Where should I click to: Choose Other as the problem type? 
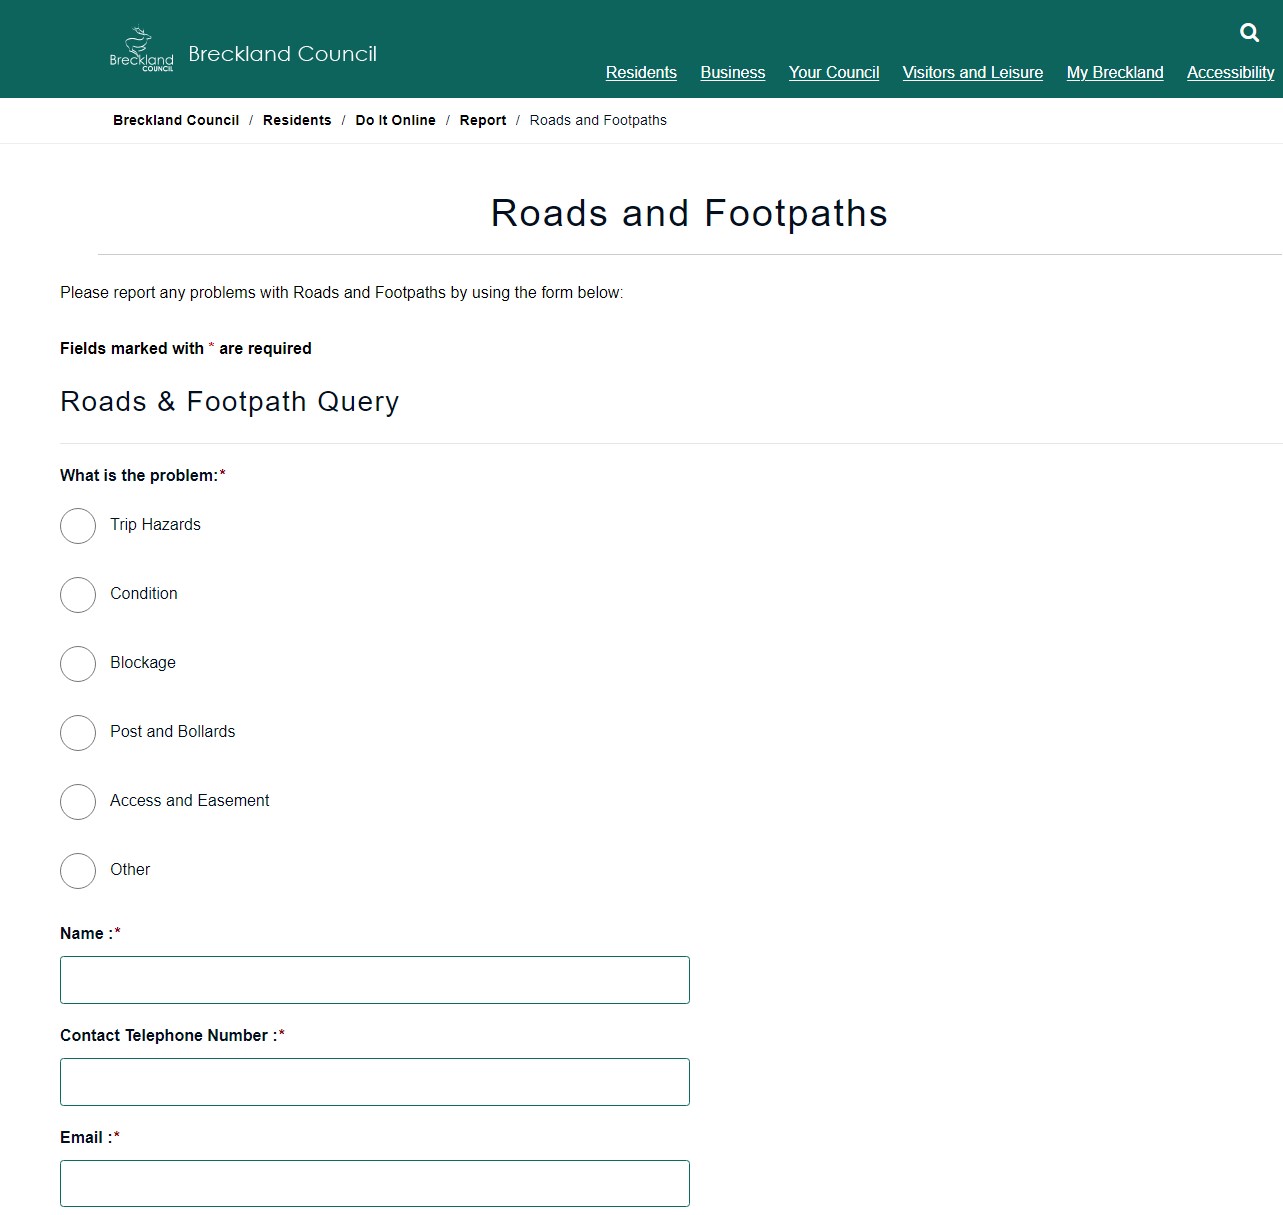point(78,870)
